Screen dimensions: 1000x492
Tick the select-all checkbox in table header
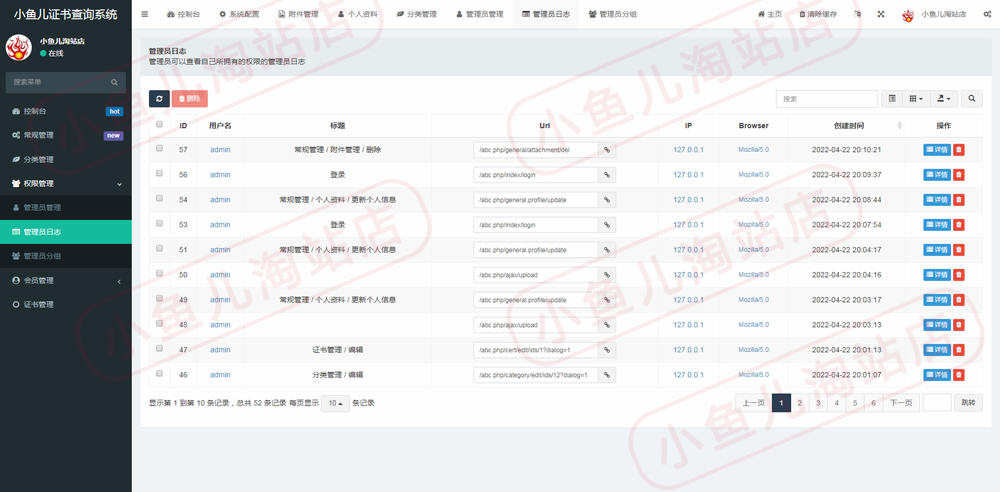pos(159,124)
